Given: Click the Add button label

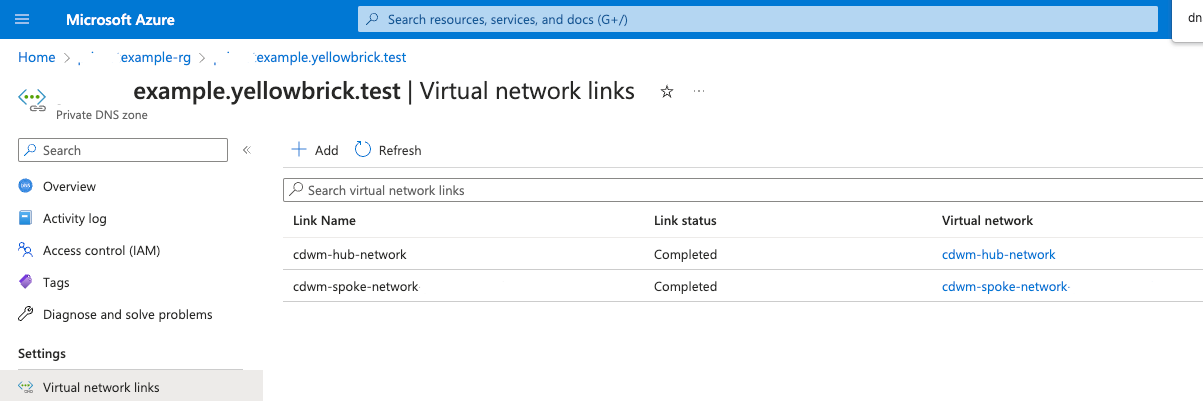Looking at the screenshot, I should coord(326,150).
